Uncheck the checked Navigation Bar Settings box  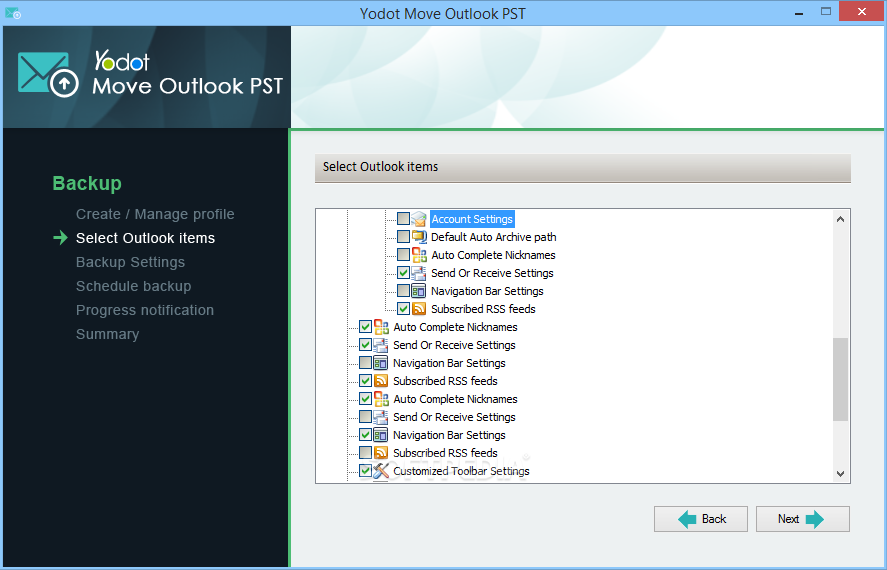point(365,435)
